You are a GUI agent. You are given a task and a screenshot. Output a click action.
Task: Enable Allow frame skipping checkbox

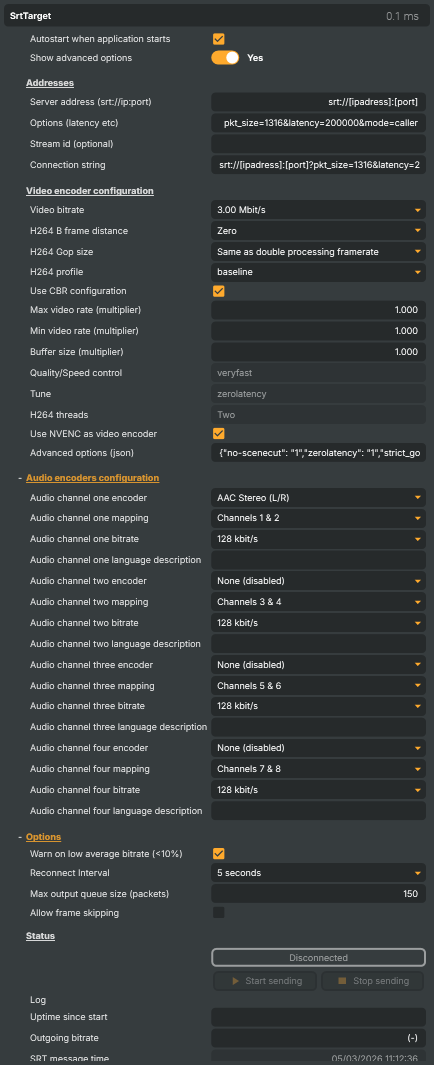click(219, 912)
